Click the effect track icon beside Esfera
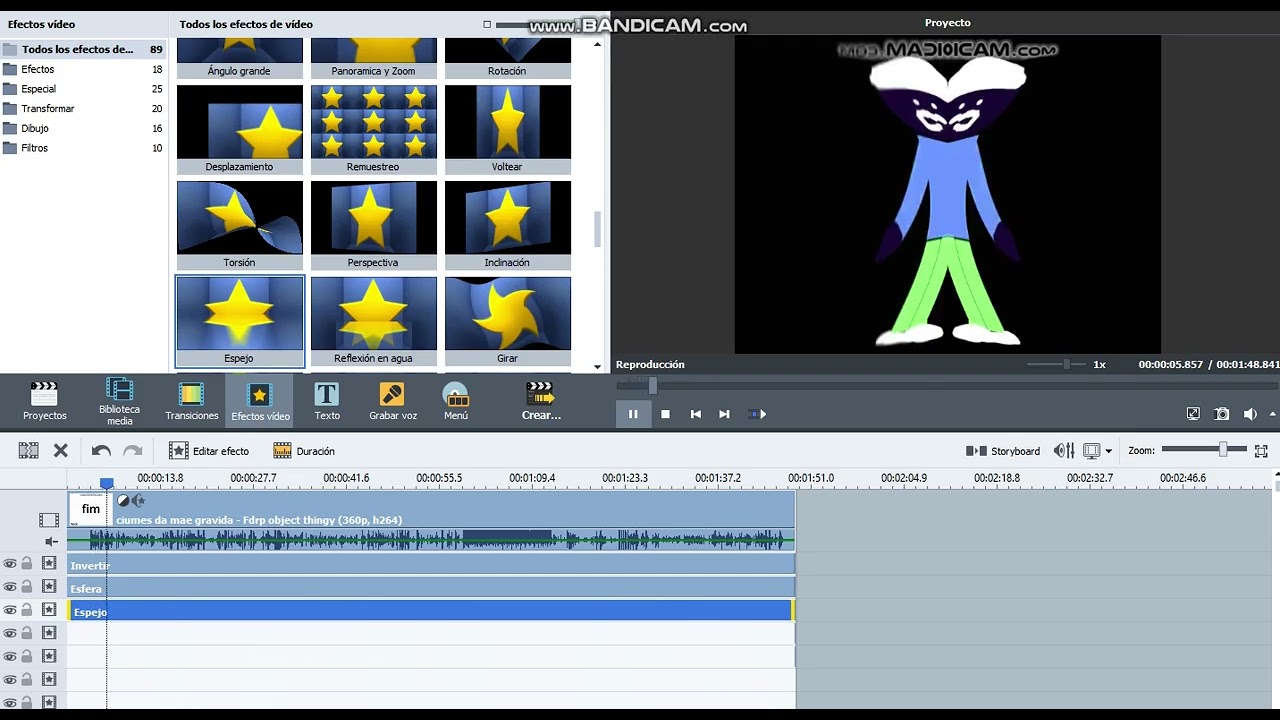Screen dimensions: 1280x720 48,587
